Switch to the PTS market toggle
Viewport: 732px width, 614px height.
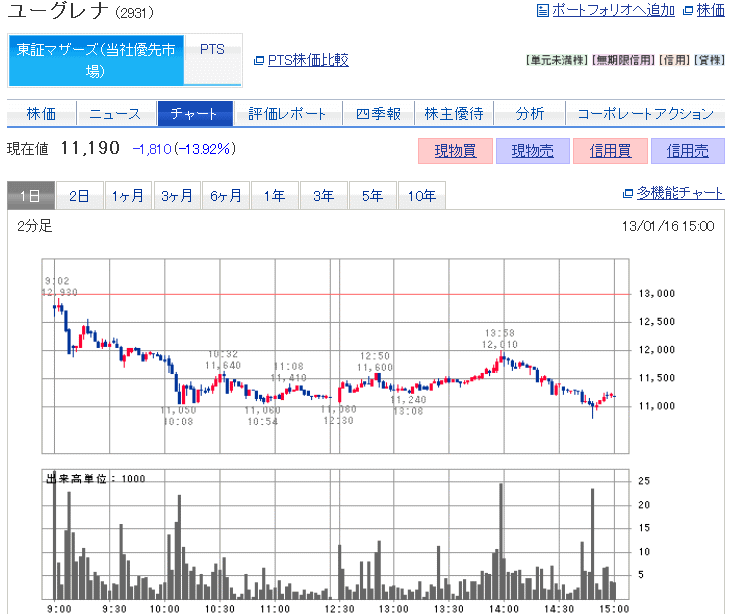pyautogui.click(x=212, y=49)
